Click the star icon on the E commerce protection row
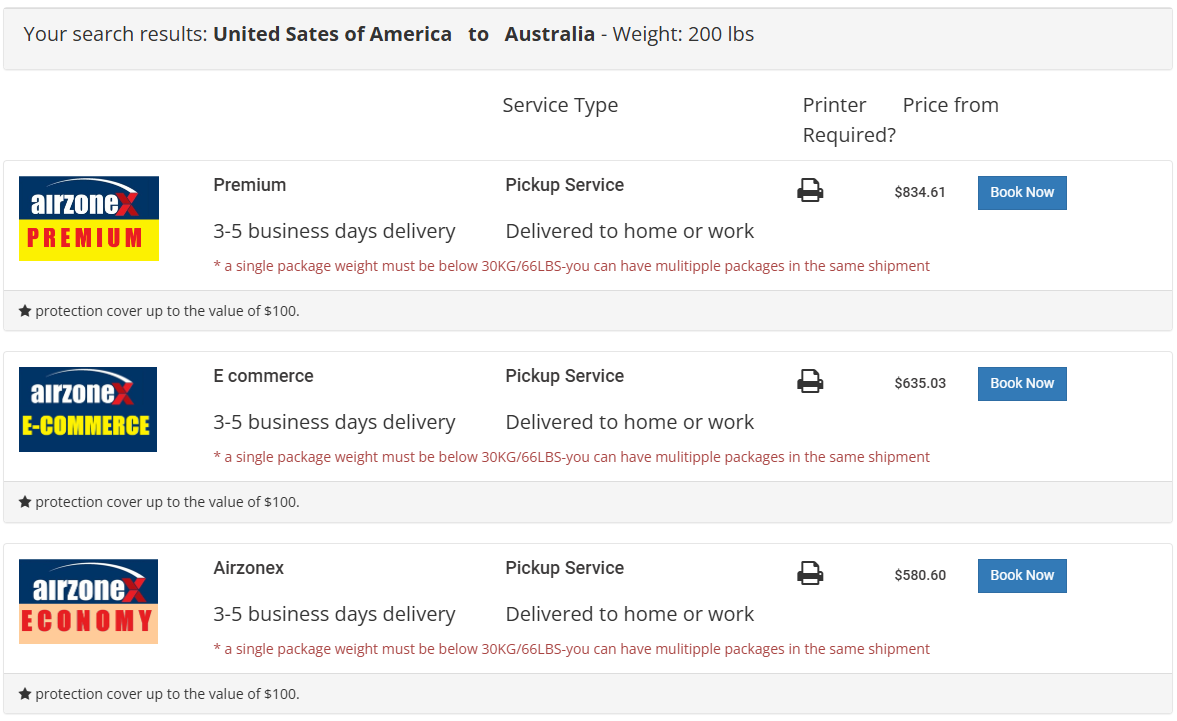 24,501
